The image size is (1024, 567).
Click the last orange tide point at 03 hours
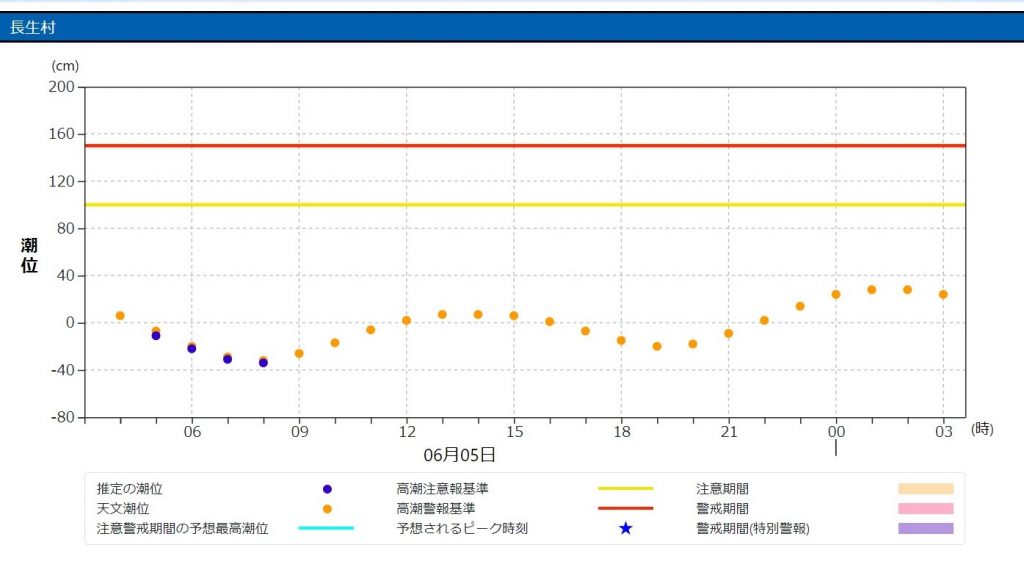point(943,295)
